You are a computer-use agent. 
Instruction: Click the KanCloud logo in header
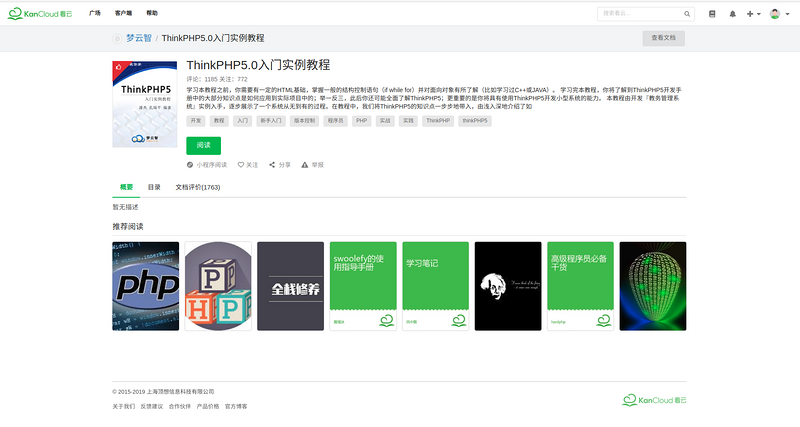[40, 14]
